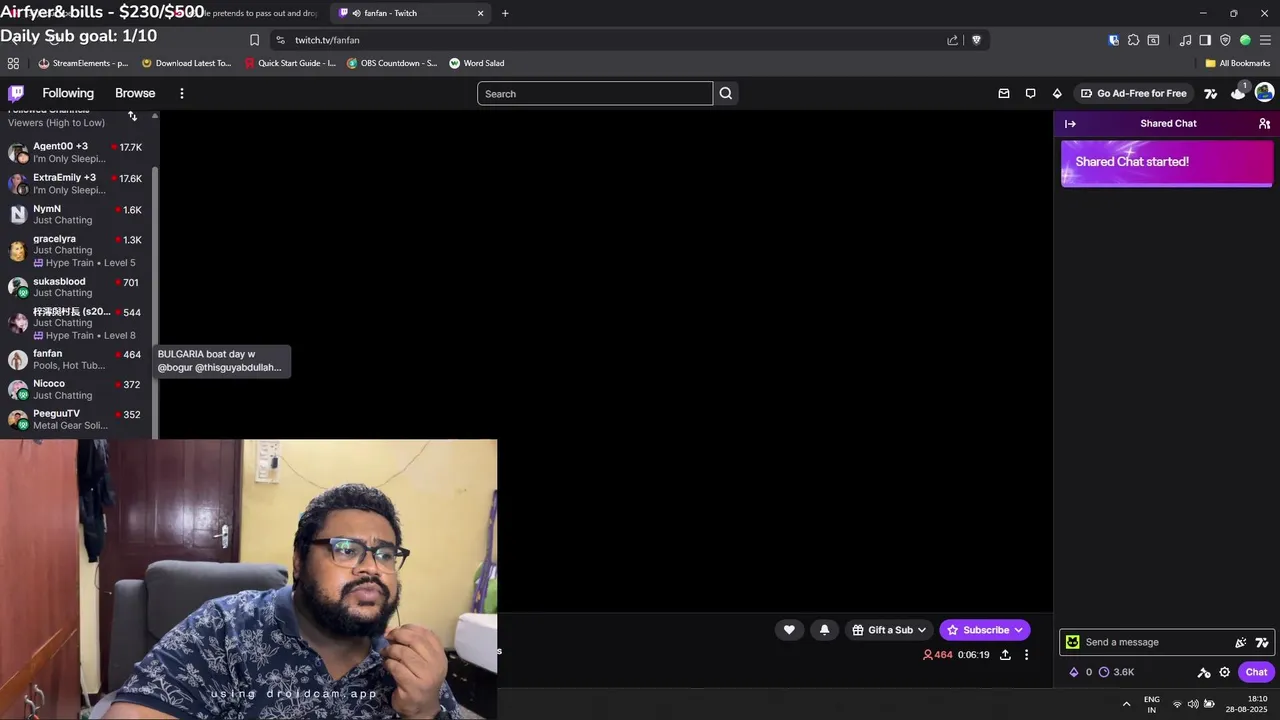The width and height of the screenshot is (1280, 720).
Task: Toggle notifications with the bell button
Action: 824,630
